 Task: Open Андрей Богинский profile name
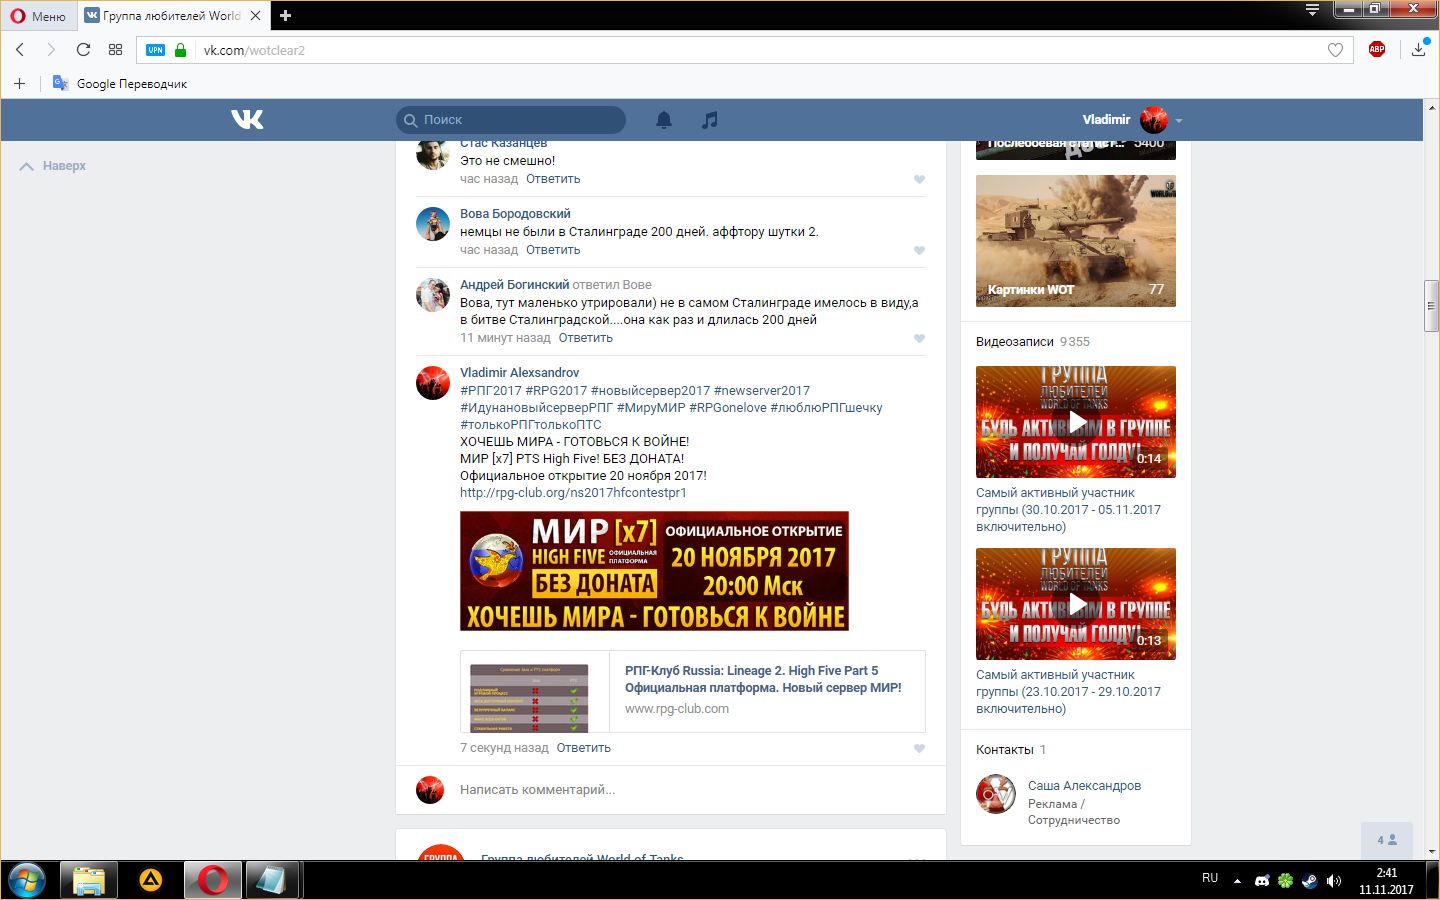514,285
